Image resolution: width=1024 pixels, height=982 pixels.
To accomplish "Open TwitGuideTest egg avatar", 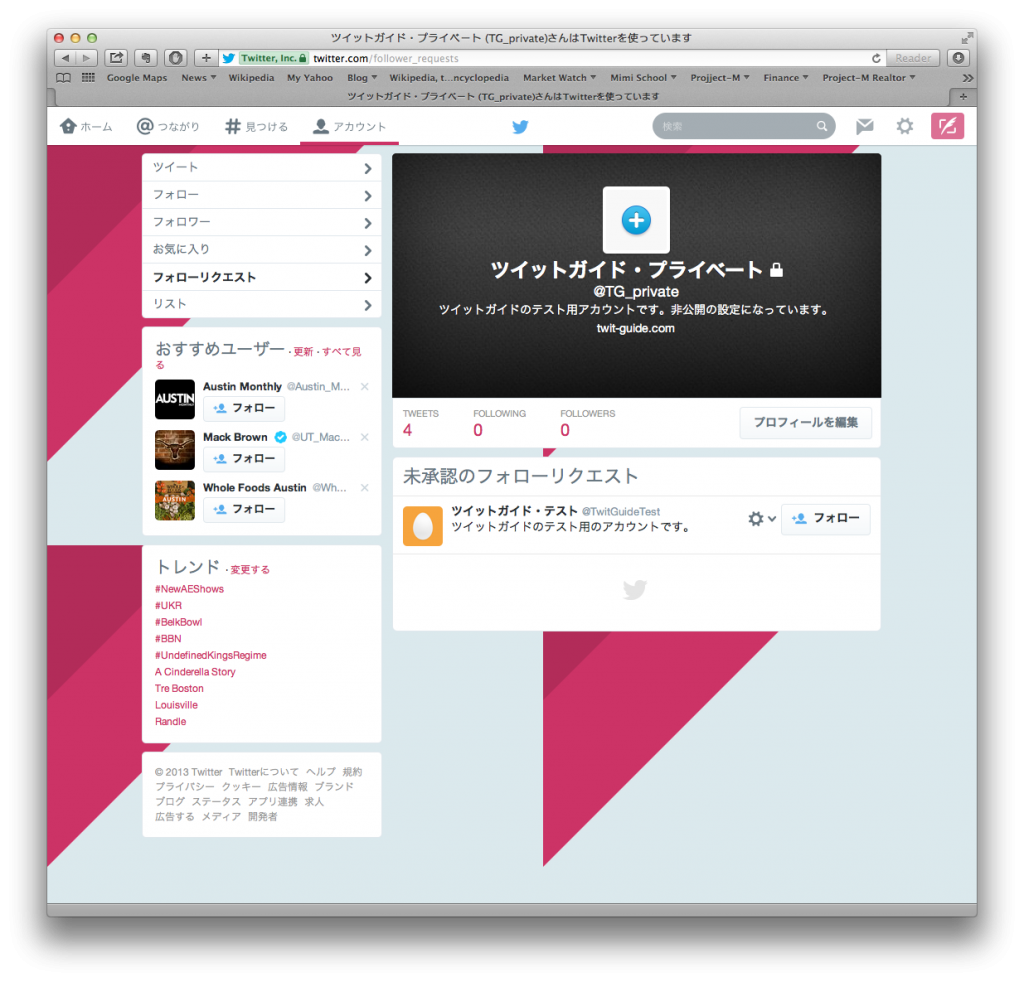I will pyautogui.click(x=423, y=526).
